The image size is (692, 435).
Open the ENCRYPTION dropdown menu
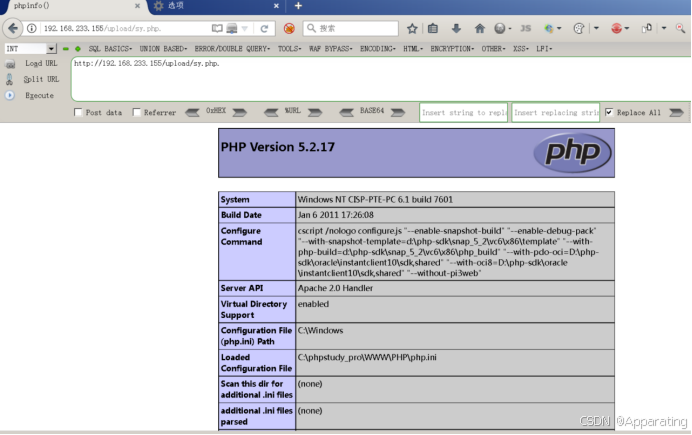[x=452, y=49]
